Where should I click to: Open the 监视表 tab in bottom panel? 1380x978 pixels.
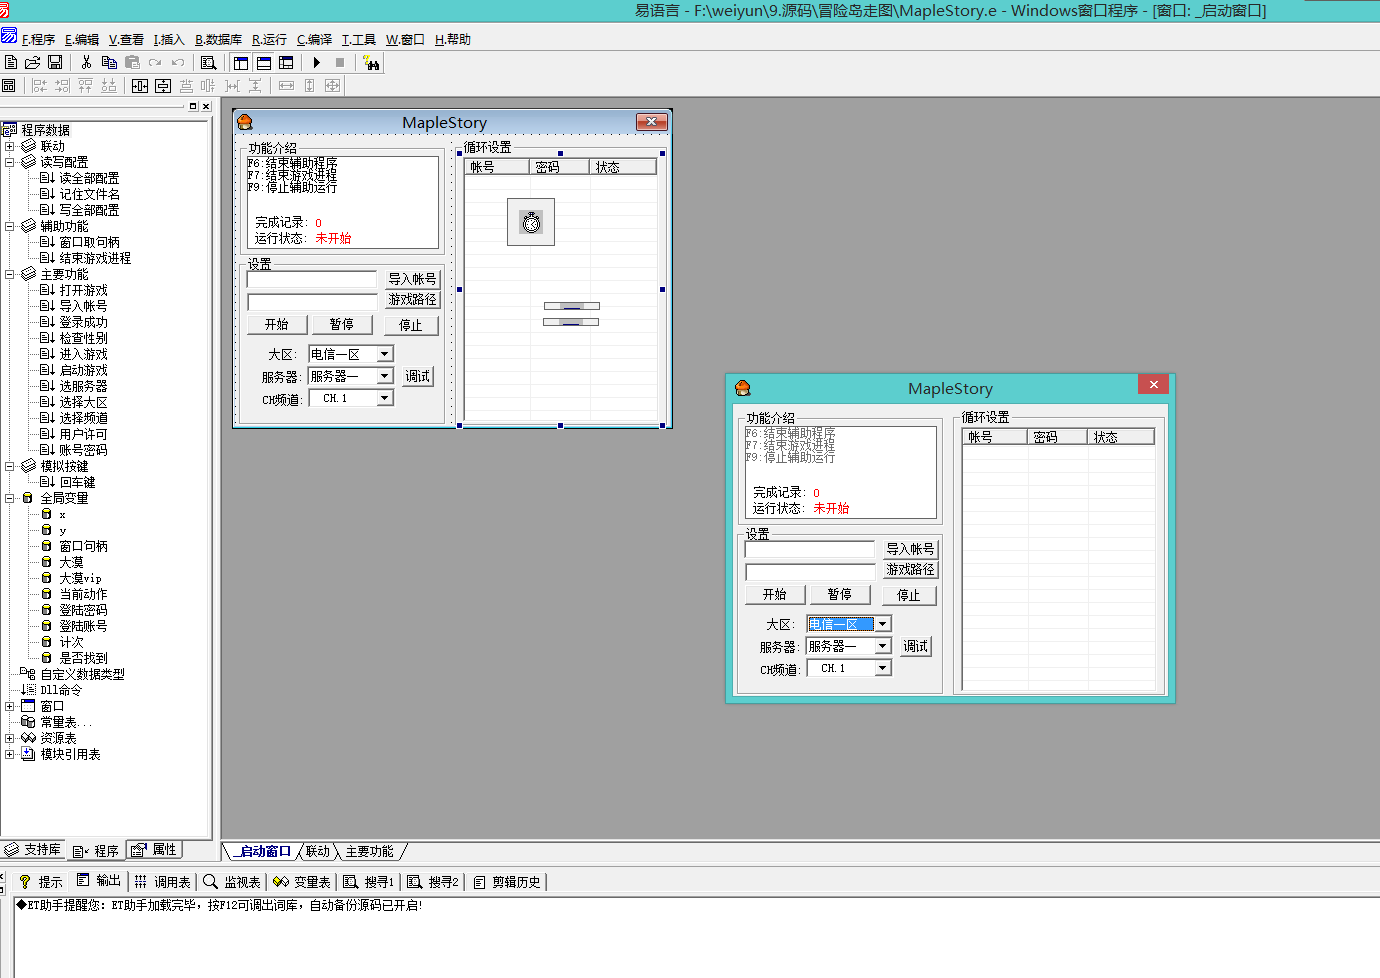pyautogui.click(x=232, y=882)
